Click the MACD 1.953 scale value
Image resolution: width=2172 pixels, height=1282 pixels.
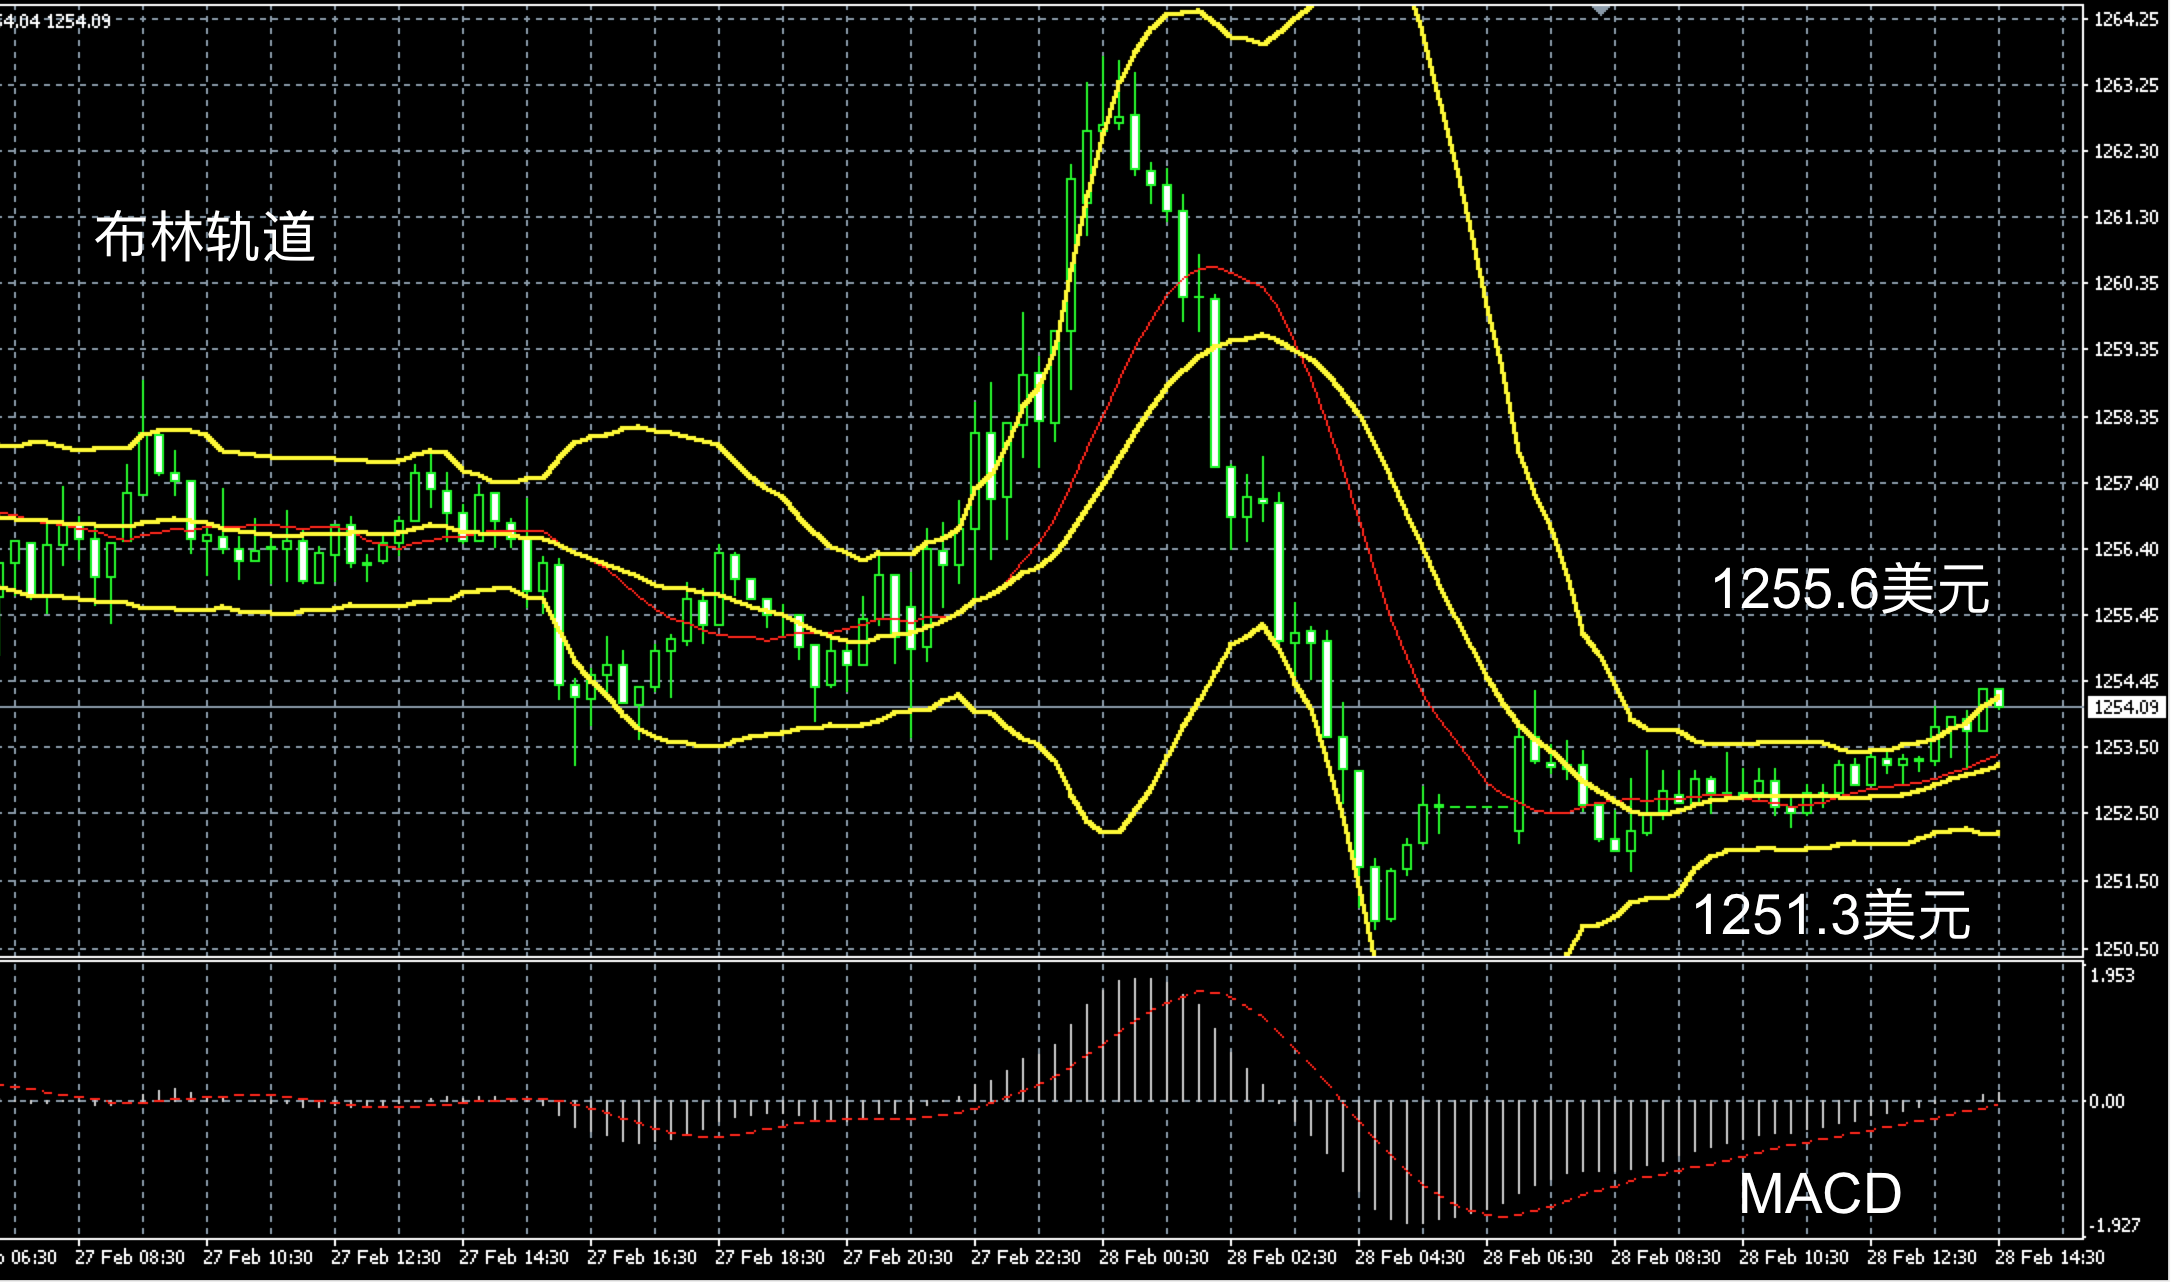(2111, 976)
